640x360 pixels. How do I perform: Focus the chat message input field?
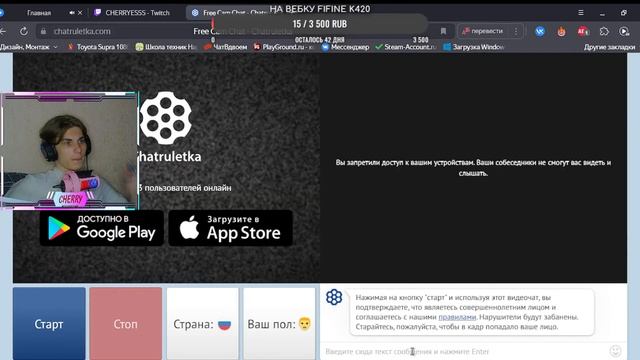pos(465,351)
